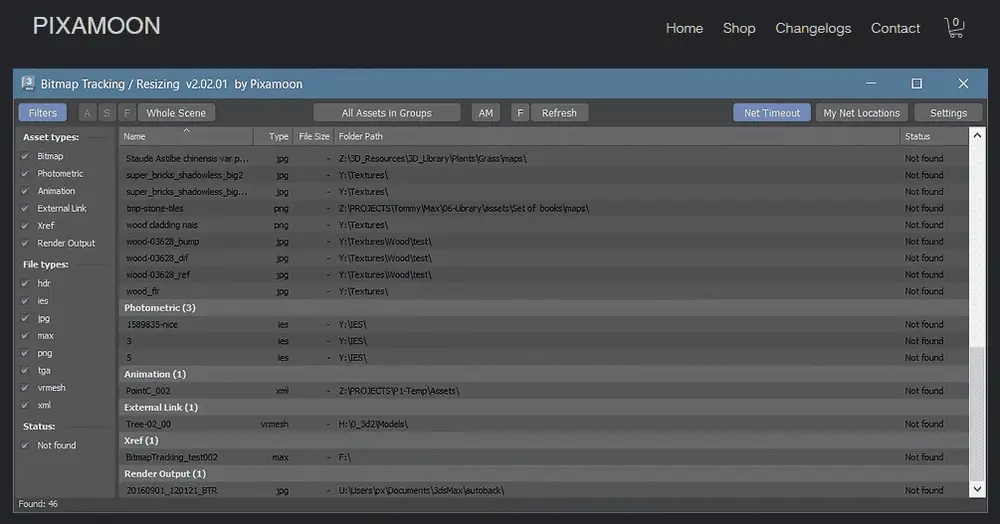
Task: Click the F button beside Refresh
Action: tap(520, 113)
